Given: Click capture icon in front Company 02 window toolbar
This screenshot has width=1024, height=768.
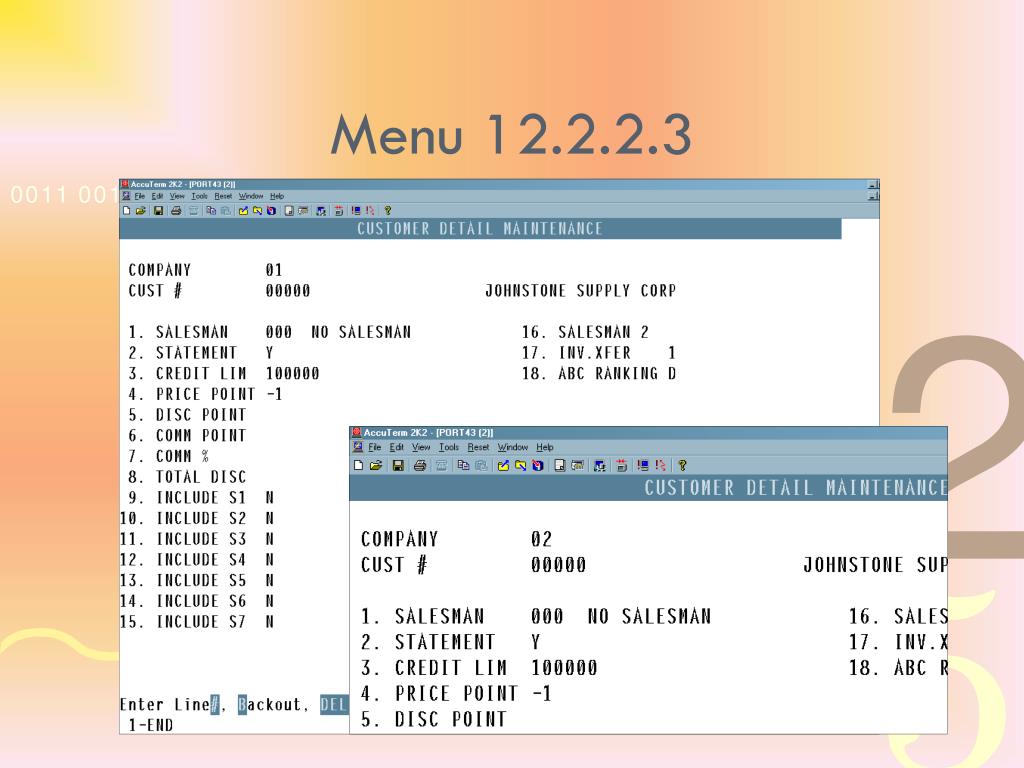Looking at the screenshot, I should 538,466.
